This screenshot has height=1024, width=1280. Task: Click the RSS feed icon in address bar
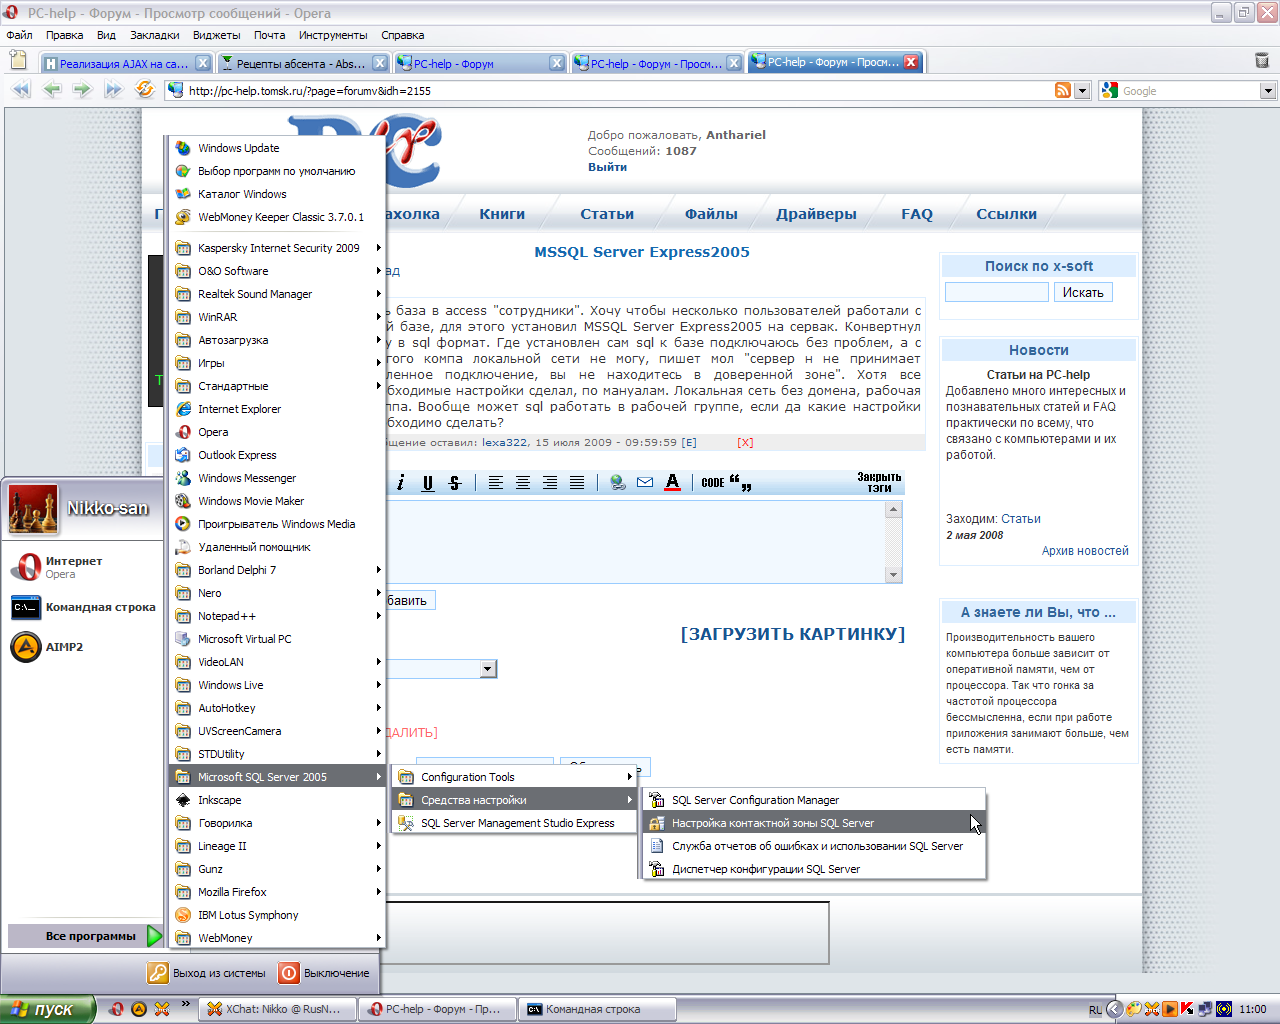click(1063, 91)
